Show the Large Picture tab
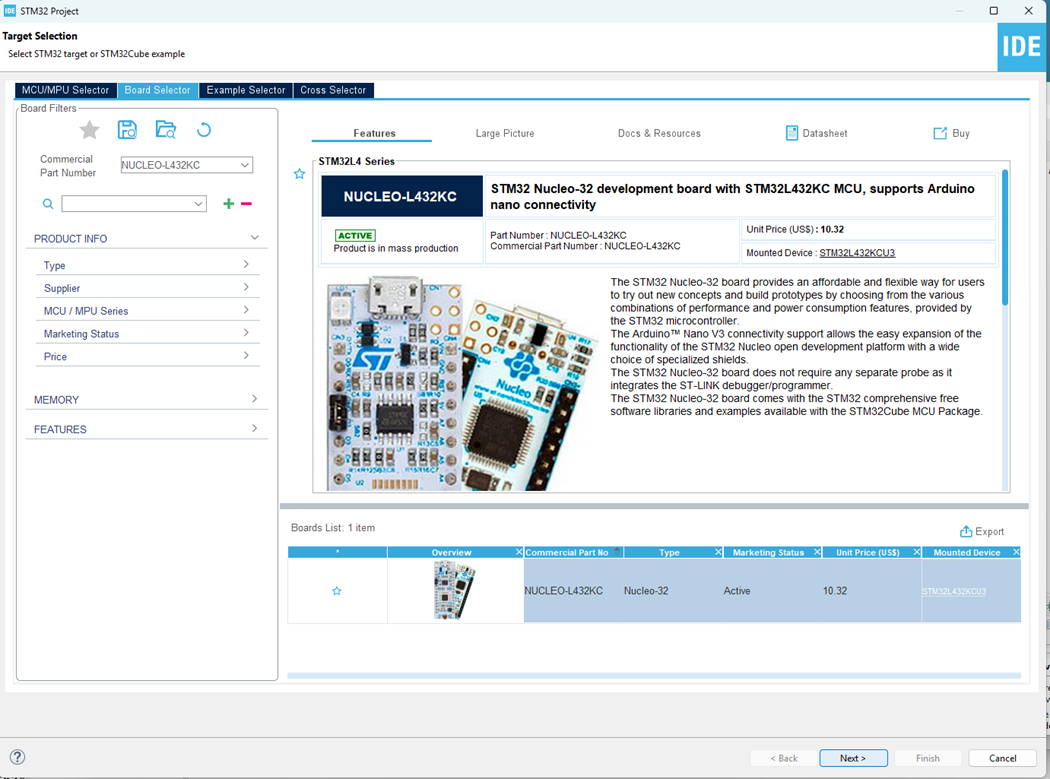The image size is (1050, 779). coord(505,133)
